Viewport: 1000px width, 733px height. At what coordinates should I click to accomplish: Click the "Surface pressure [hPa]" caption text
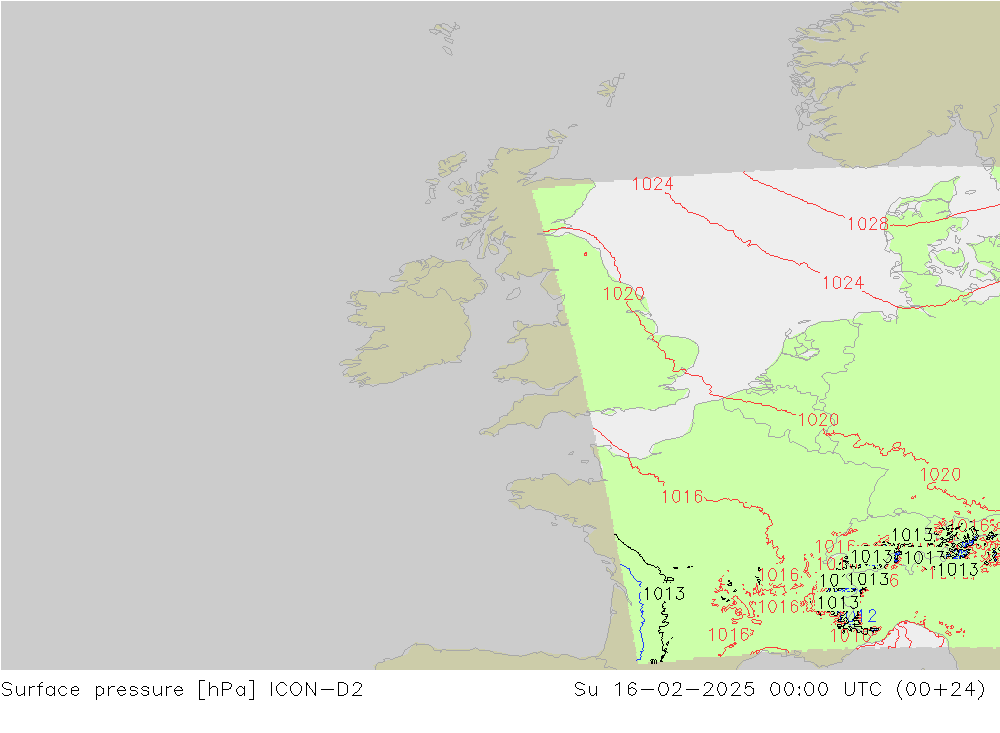128,690
